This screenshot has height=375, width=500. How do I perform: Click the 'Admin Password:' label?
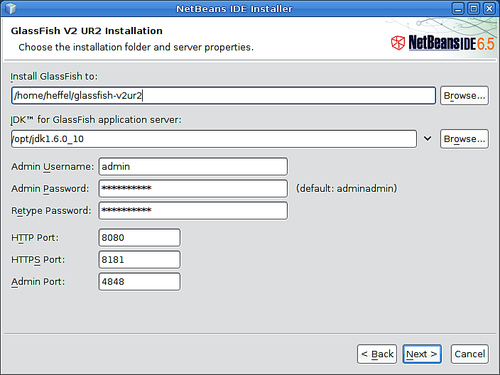click(x=50, y=188)
